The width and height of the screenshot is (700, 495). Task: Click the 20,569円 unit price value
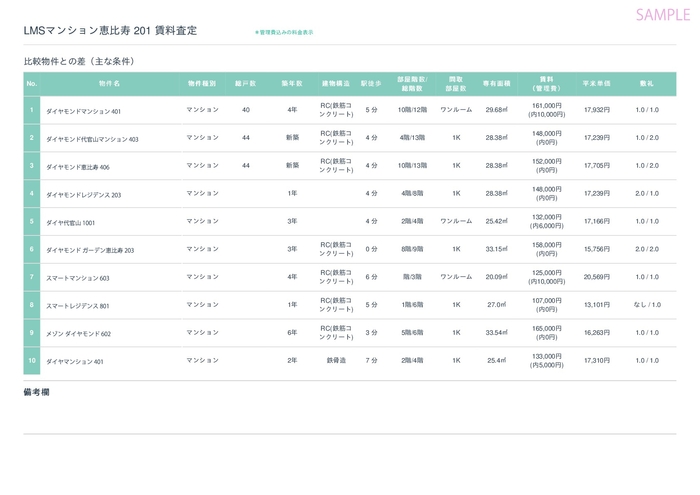[597, 277]
